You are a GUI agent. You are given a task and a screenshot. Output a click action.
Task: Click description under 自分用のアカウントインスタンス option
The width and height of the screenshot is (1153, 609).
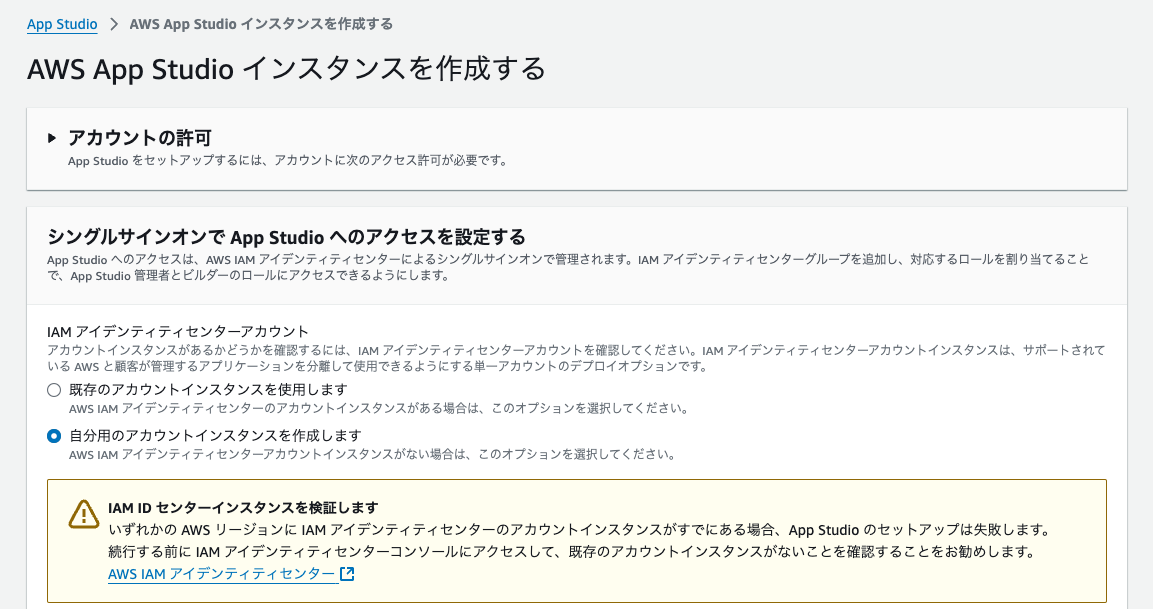(372, 455)
